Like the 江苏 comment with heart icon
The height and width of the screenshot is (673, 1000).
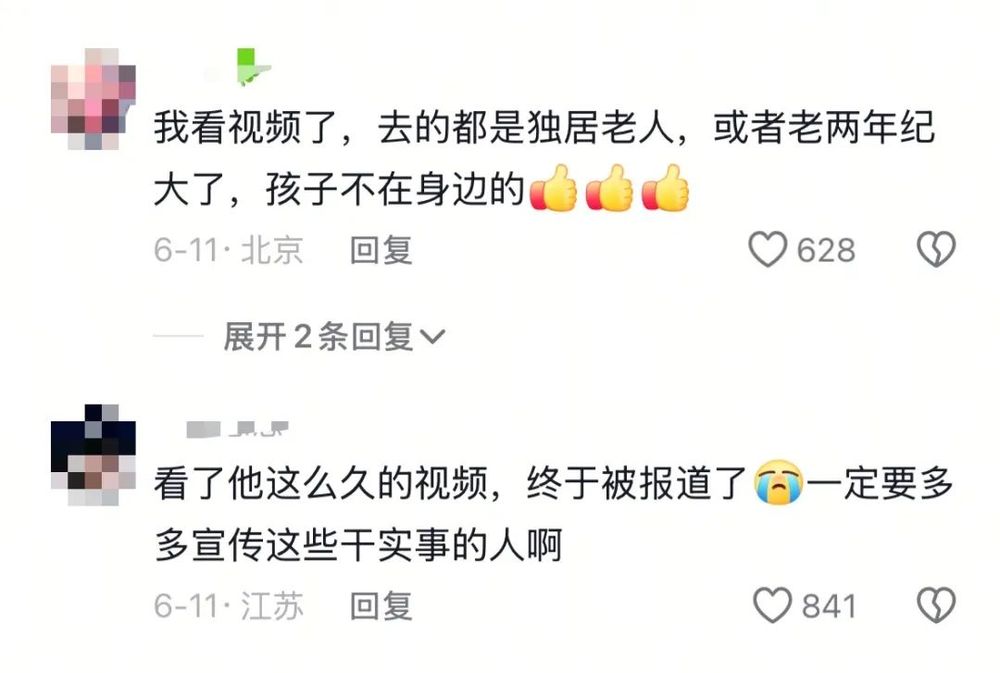pos(772,605)
